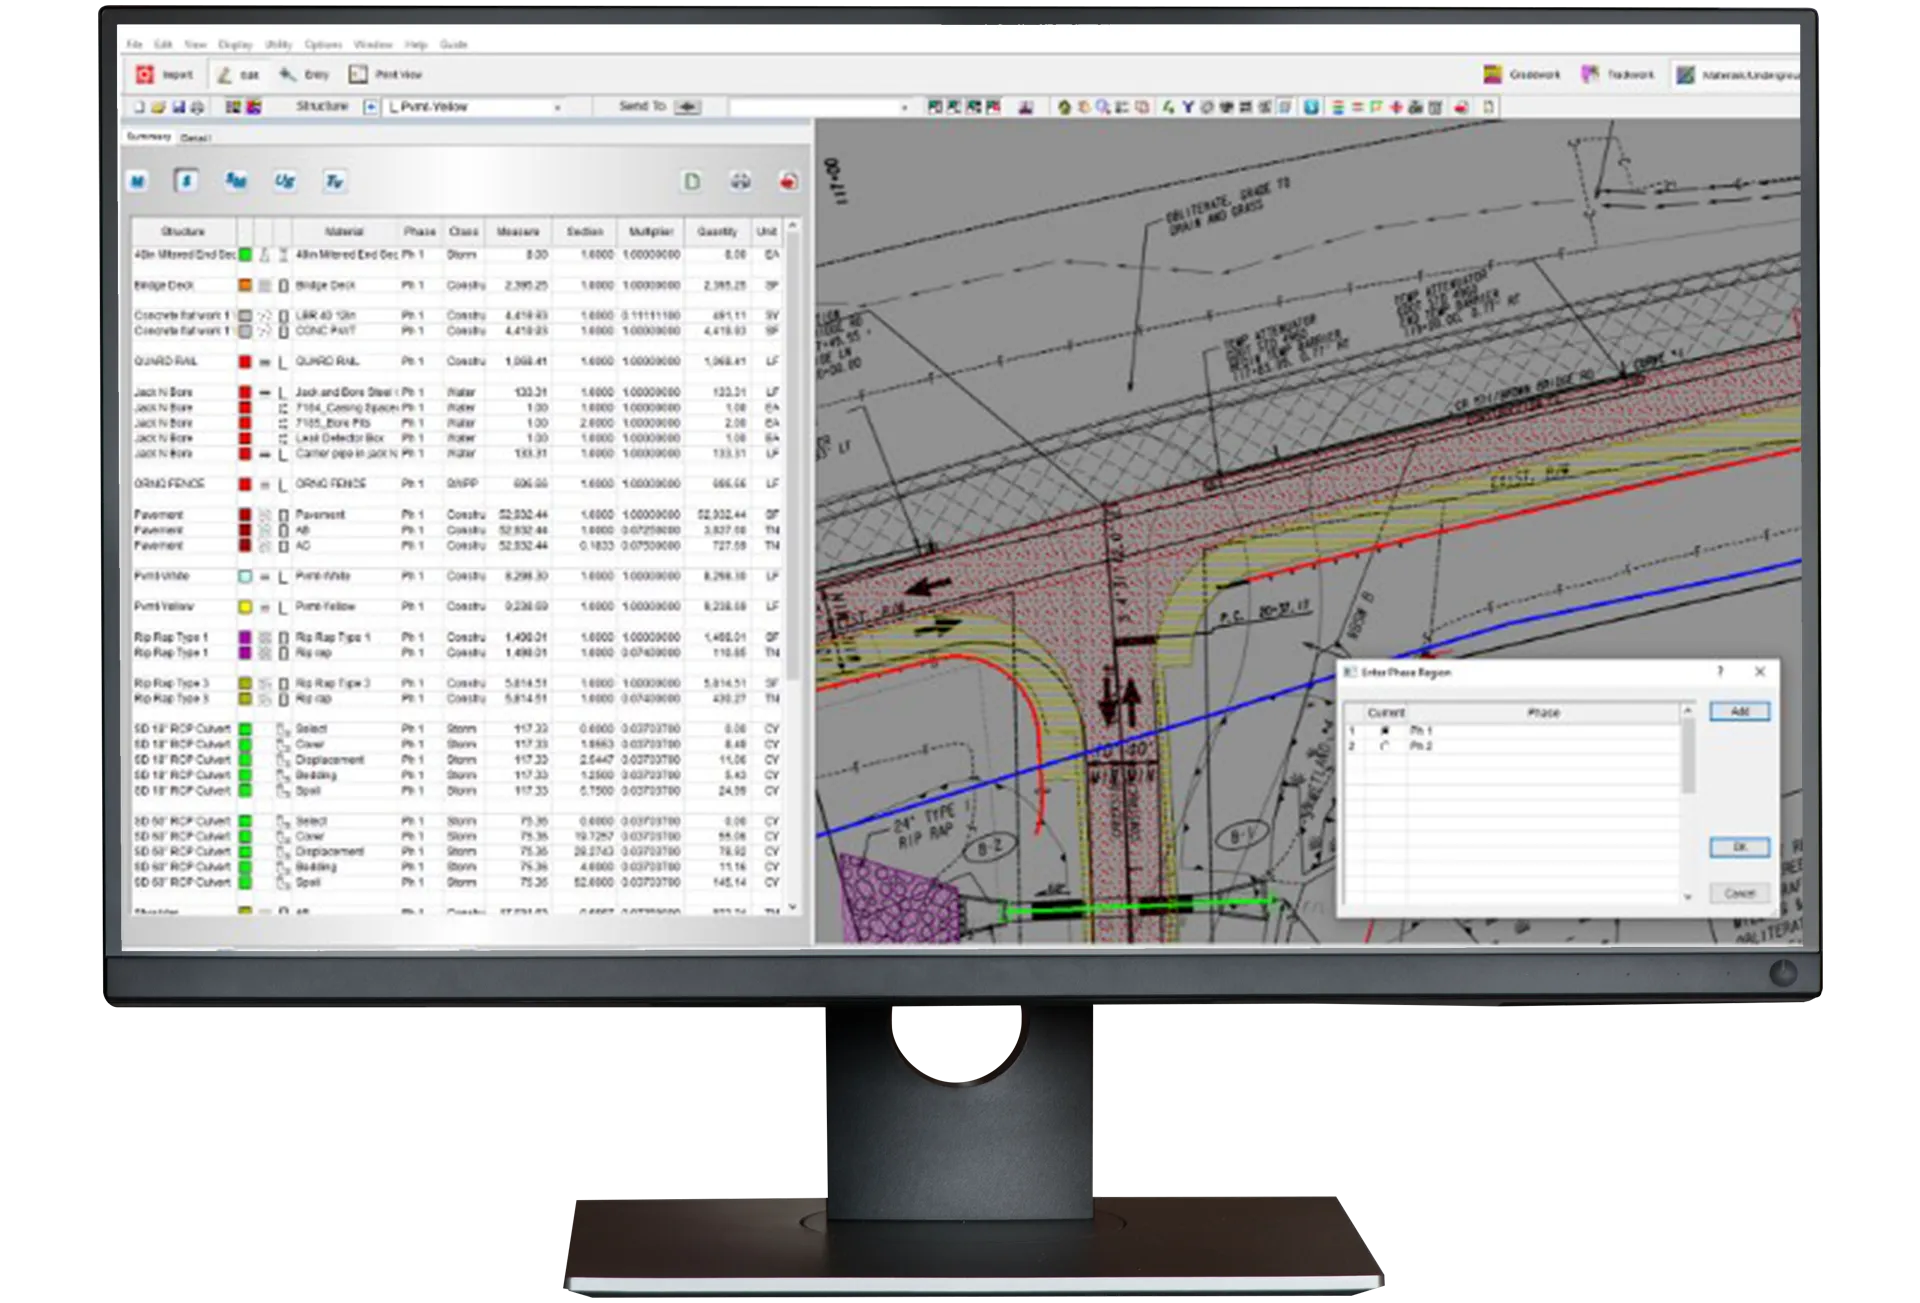Open the Structure dropdown showing Pvmt-Yellow

(x=557, y=107)
